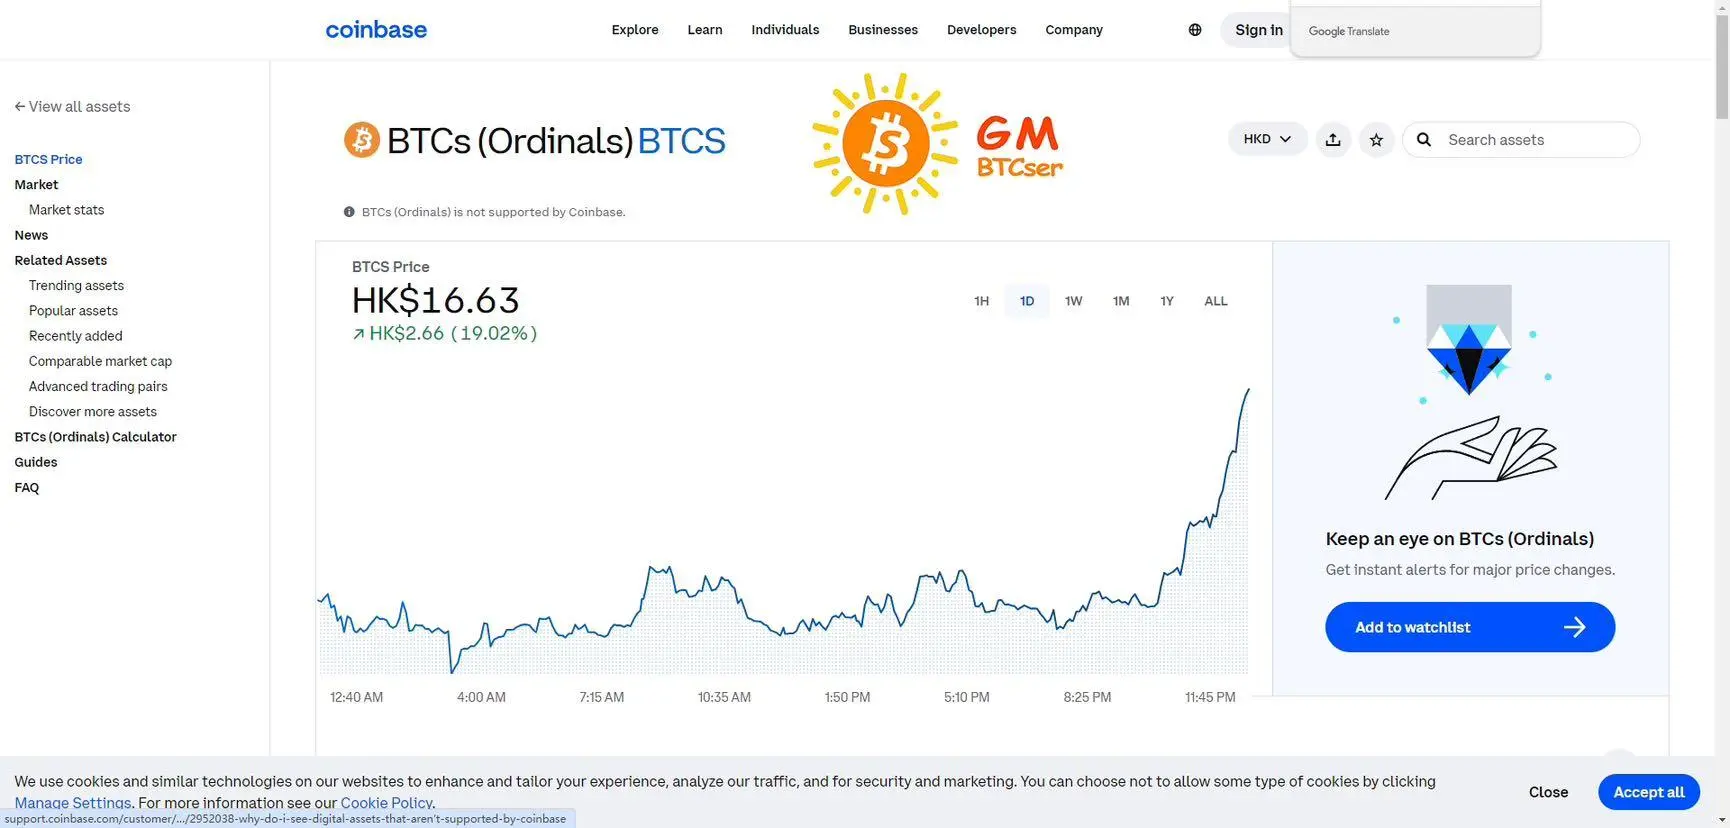
Task: Click the 11:45 PM chart axis label
Action: pos(1210,697)
